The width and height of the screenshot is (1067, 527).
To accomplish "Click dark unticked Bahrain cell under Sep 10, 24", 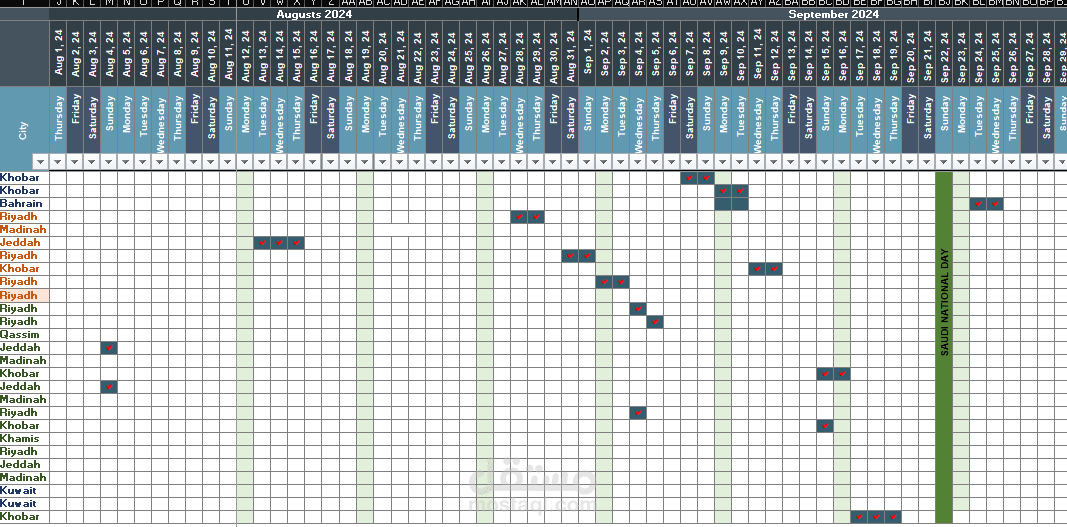I will [740, 204].
